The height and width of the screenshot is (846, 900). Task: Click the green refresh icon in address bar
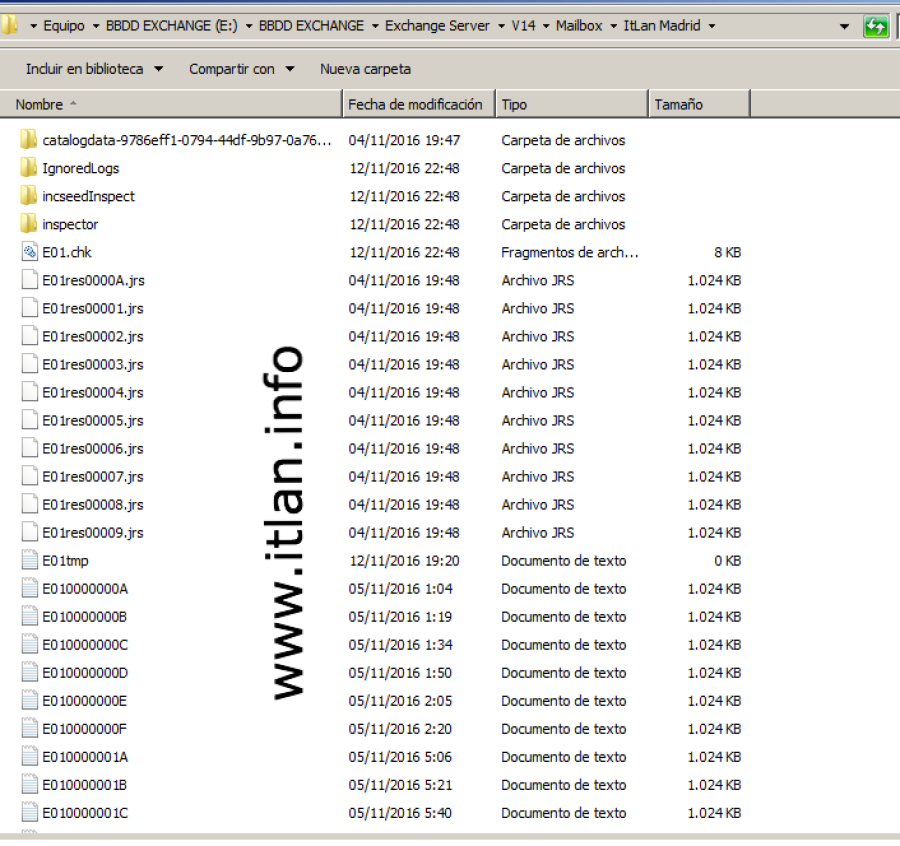pyautogui.click(x=876, y=26)
